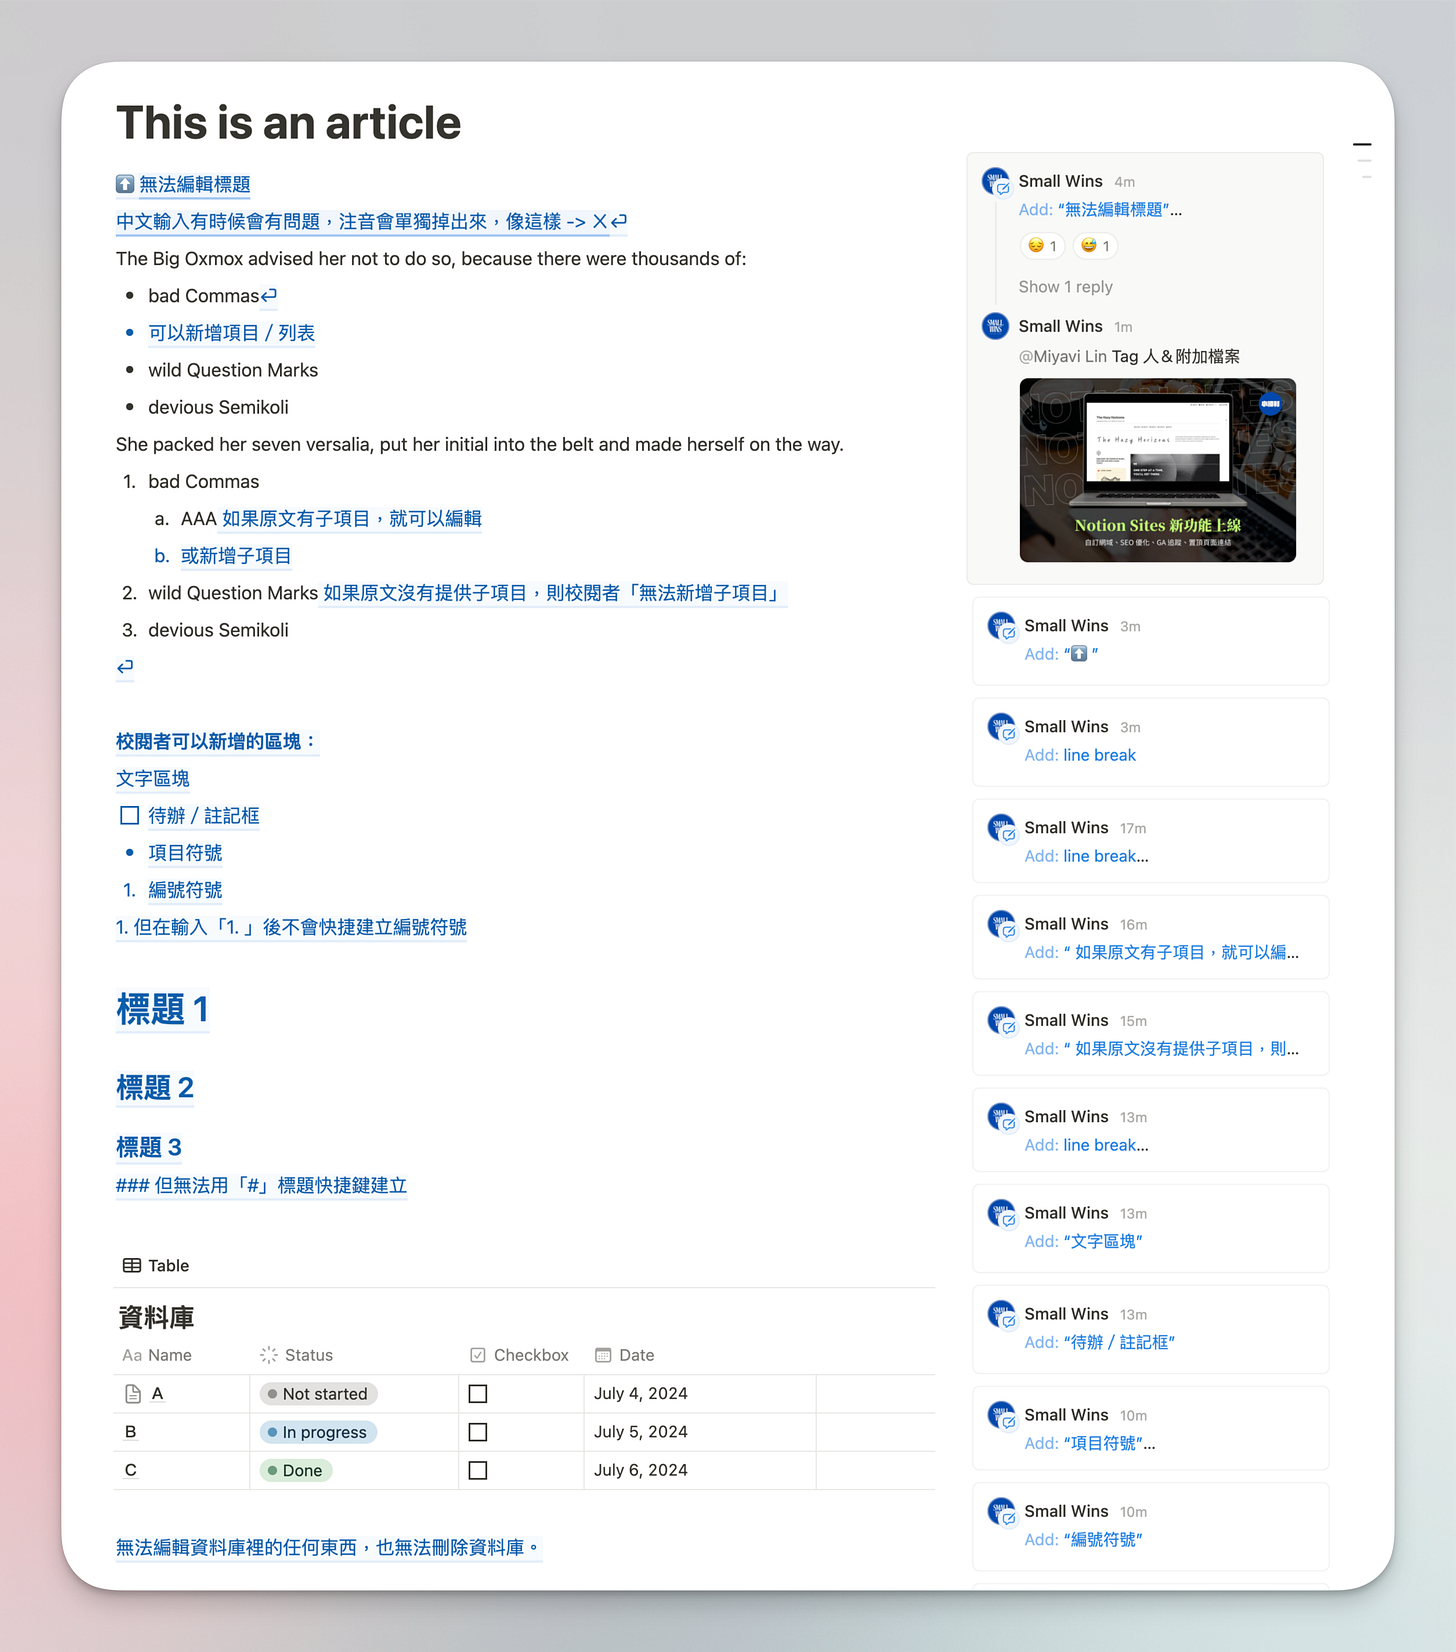
Task: Click the suggested heading 標題 1
Action: 162,1009
